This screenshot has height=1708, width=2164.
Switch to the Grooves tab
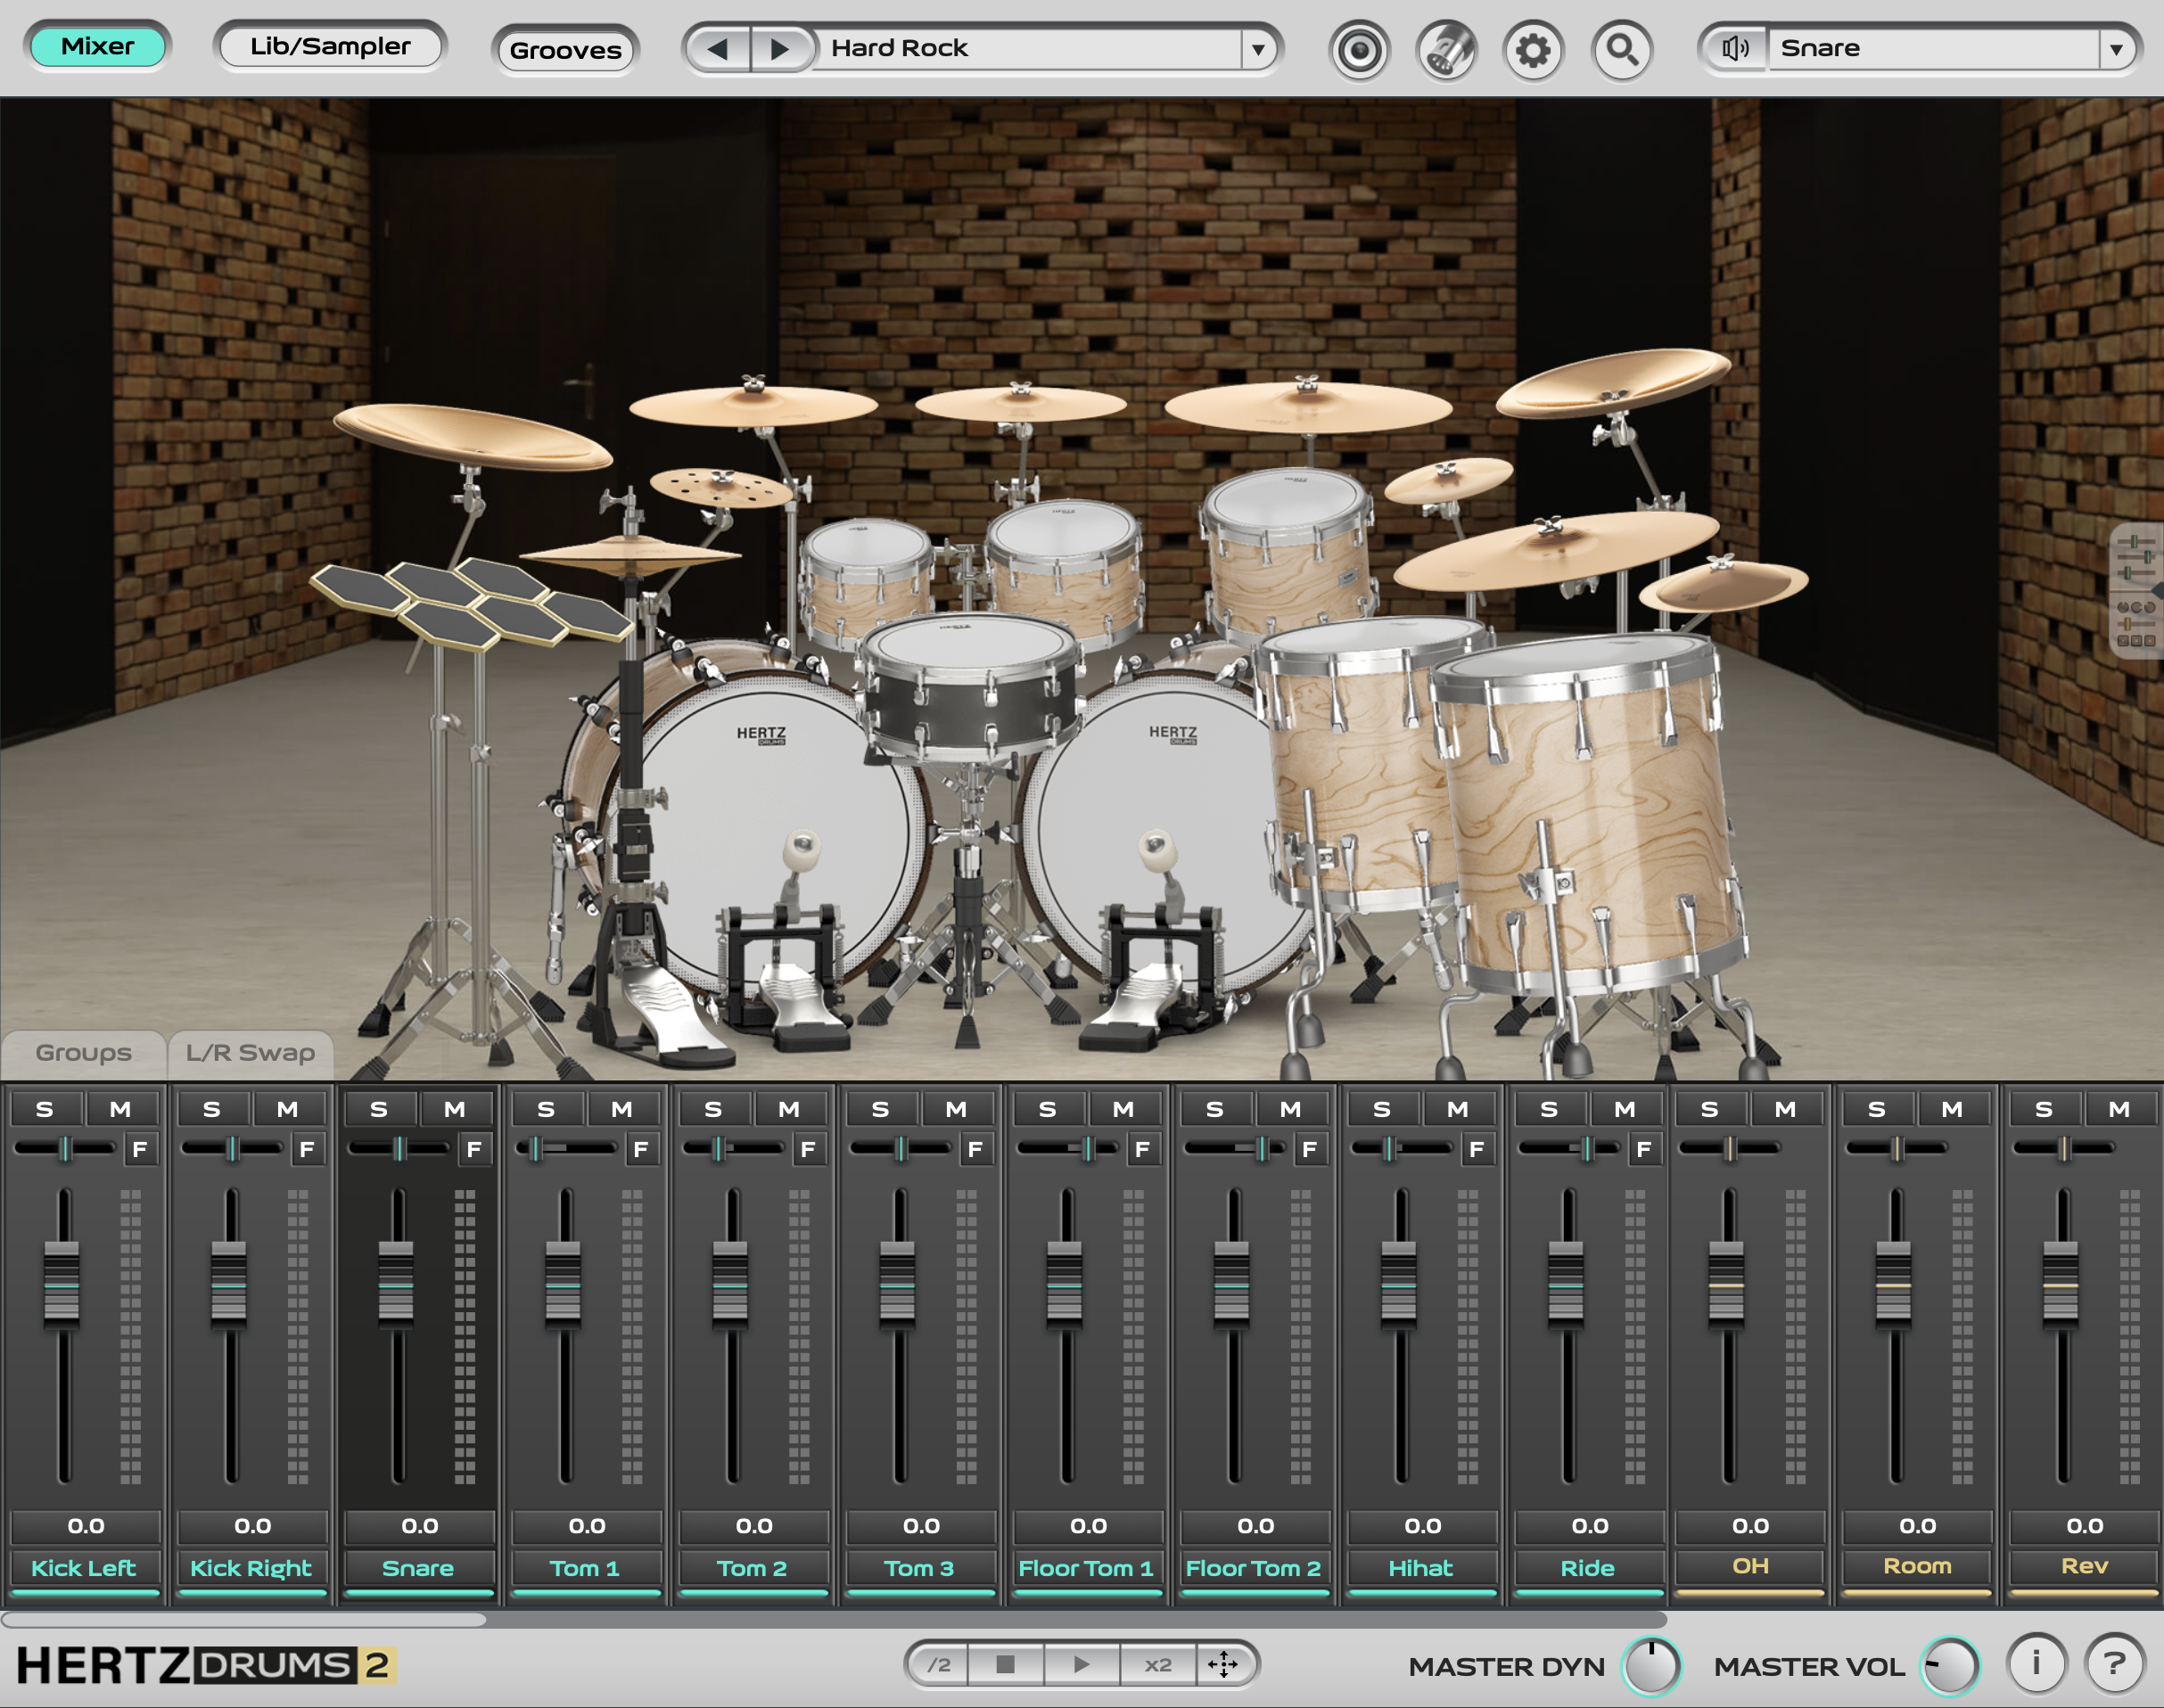coord(565,50)
